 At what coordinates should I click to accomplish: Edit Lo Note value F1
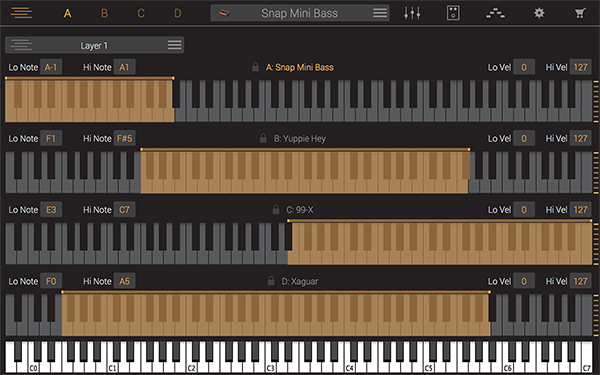[51, 139]
